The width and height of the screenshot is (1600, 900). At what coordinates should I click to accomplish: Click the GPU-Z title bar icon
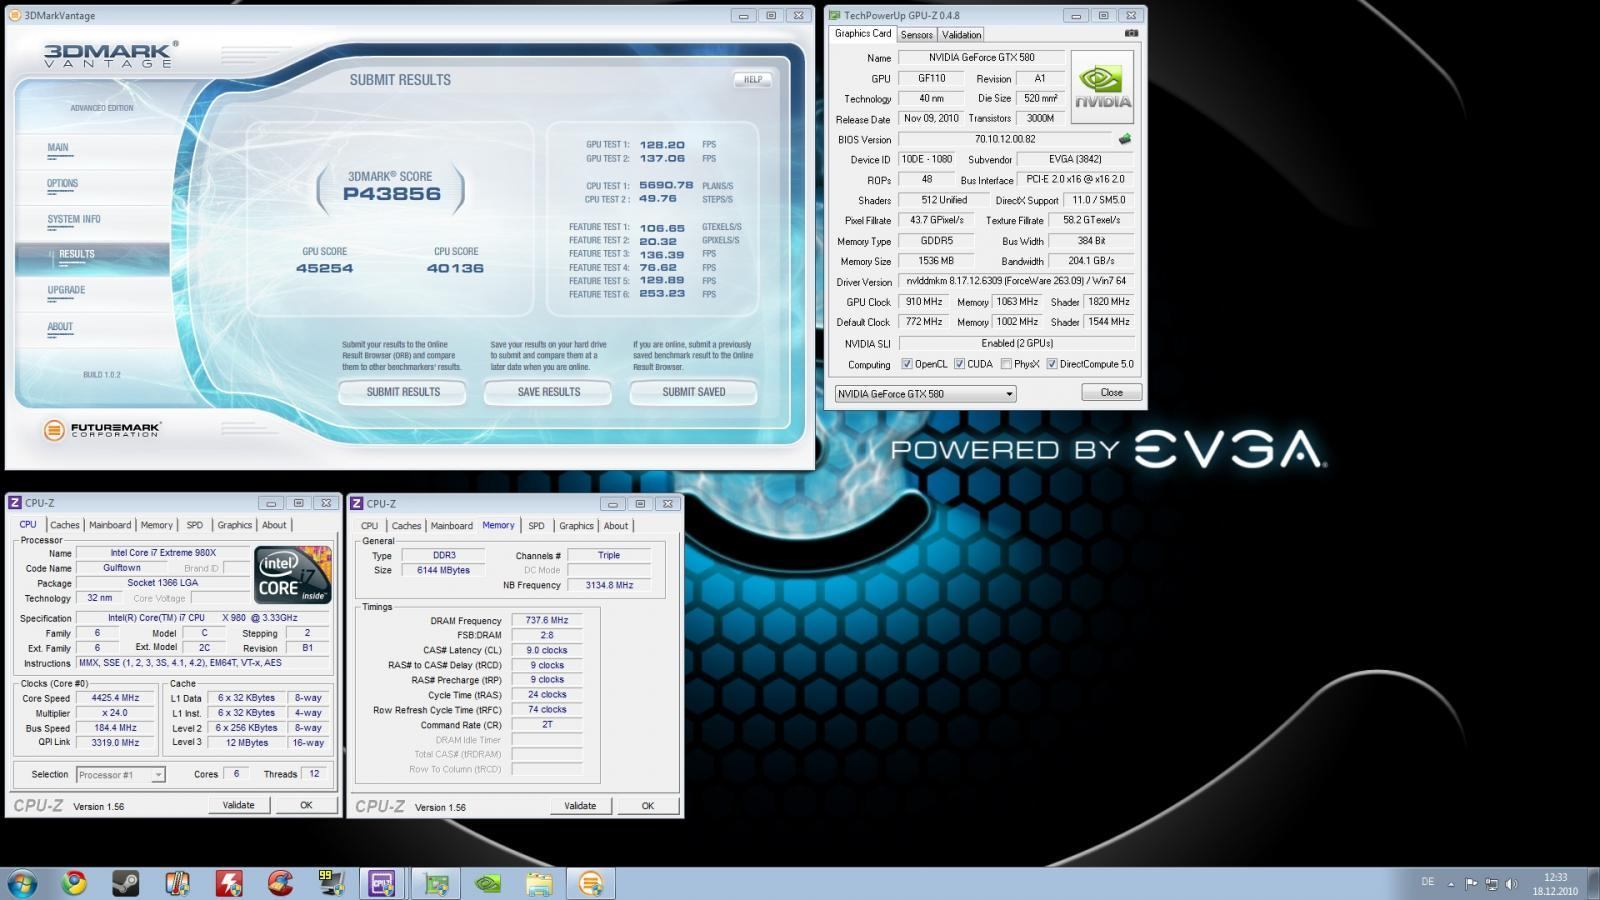834,15
